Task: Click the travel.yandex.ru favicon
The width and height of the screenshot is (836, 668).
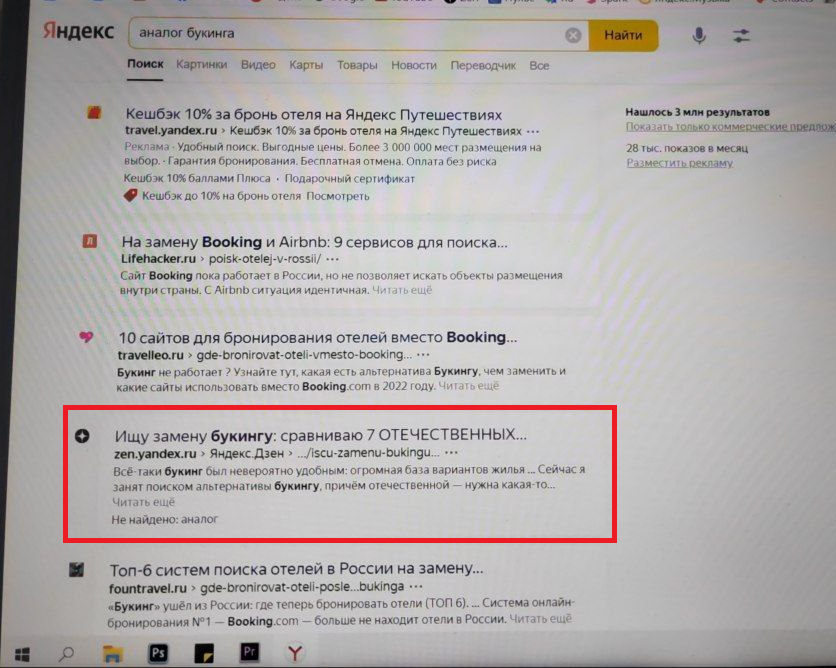Action: [94, 112]
